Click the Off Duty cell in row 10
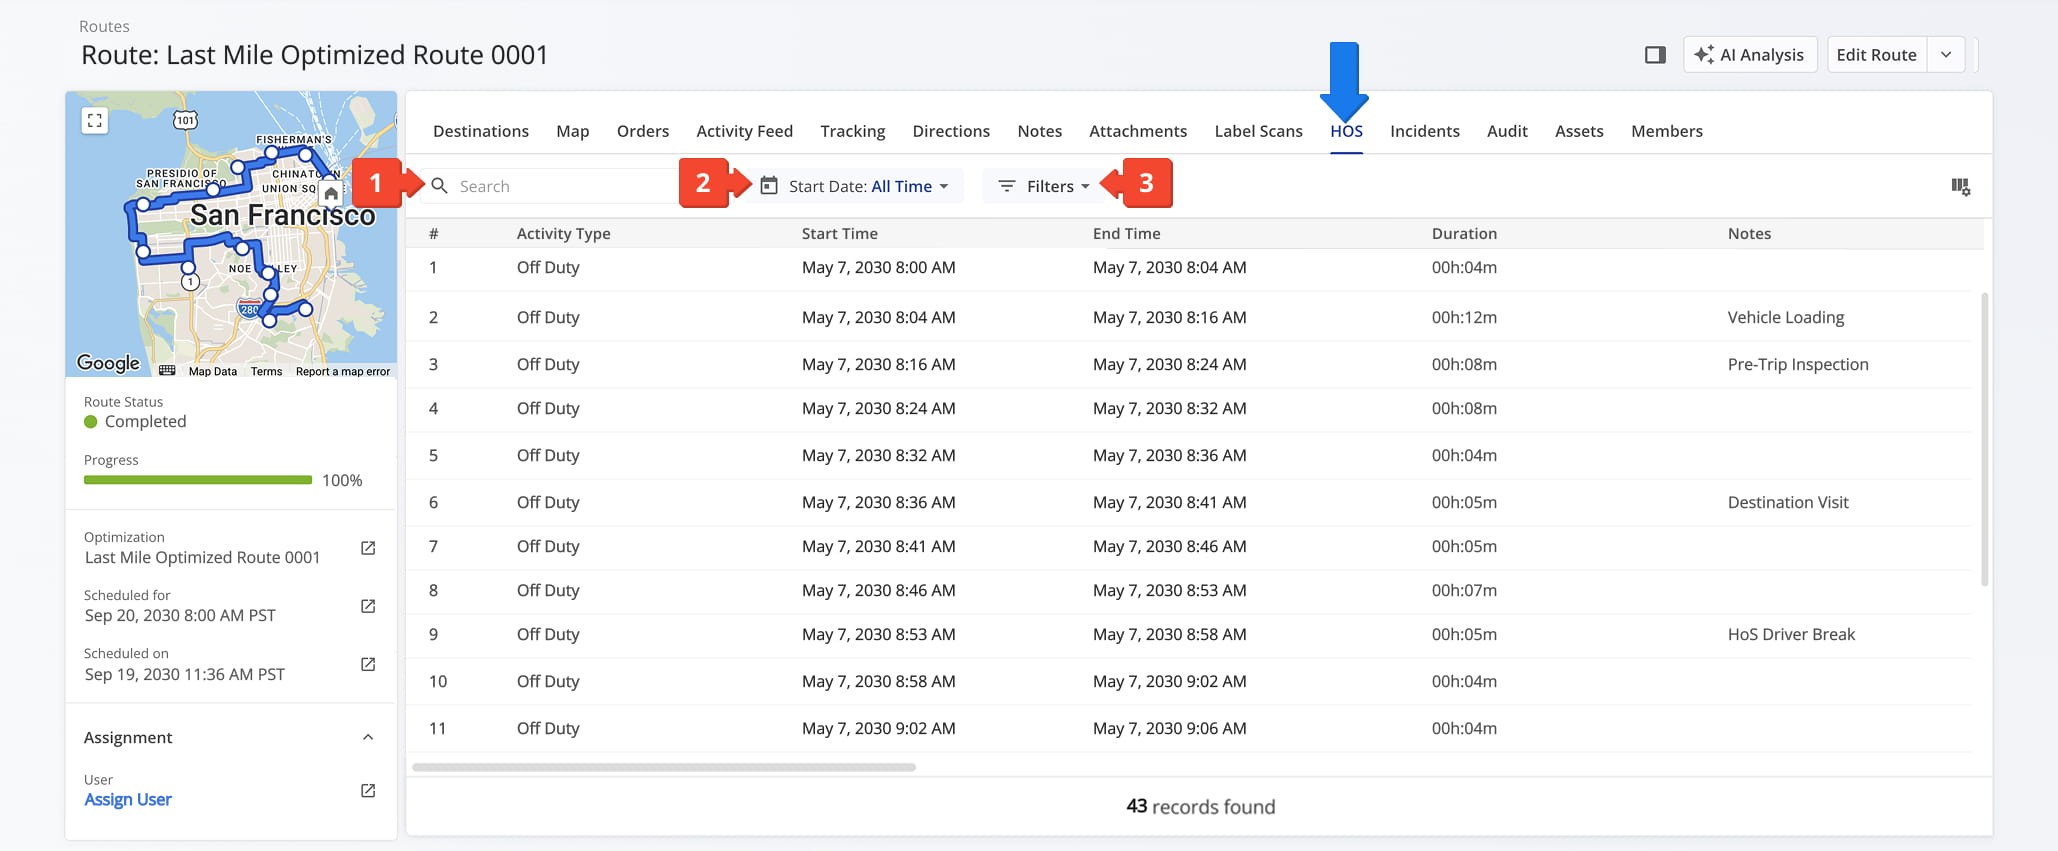The image size is (2058, 851). point(548,681)
